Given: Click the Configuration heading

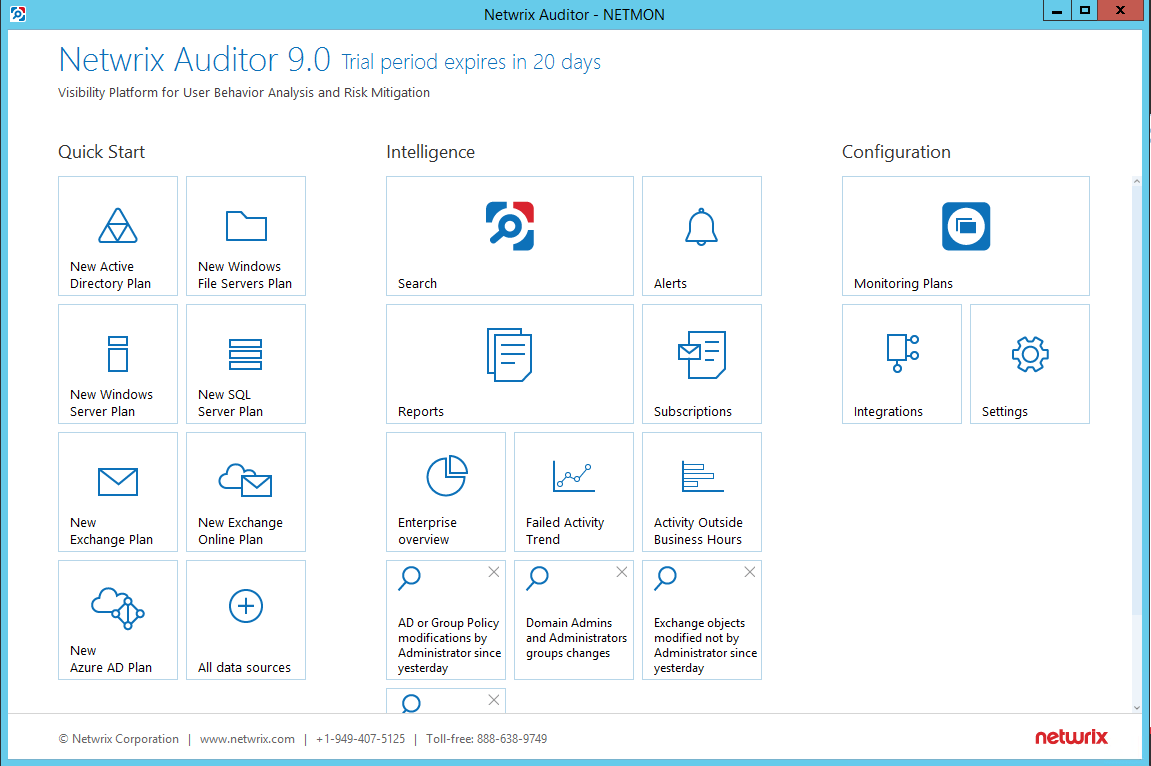Looking at the screenshot, I should coord(896,152).
